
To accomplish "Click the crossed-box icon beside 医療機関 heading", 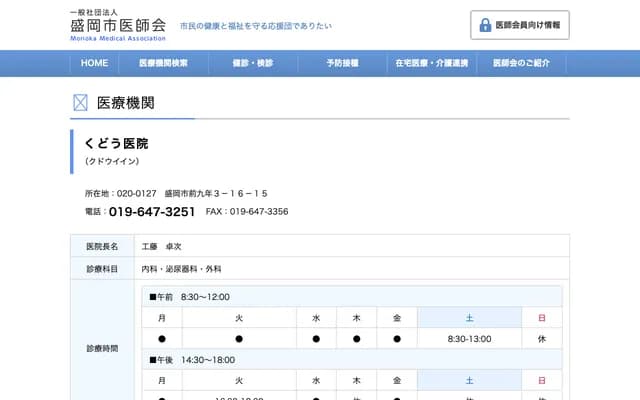I will click(x=80, y=103).
